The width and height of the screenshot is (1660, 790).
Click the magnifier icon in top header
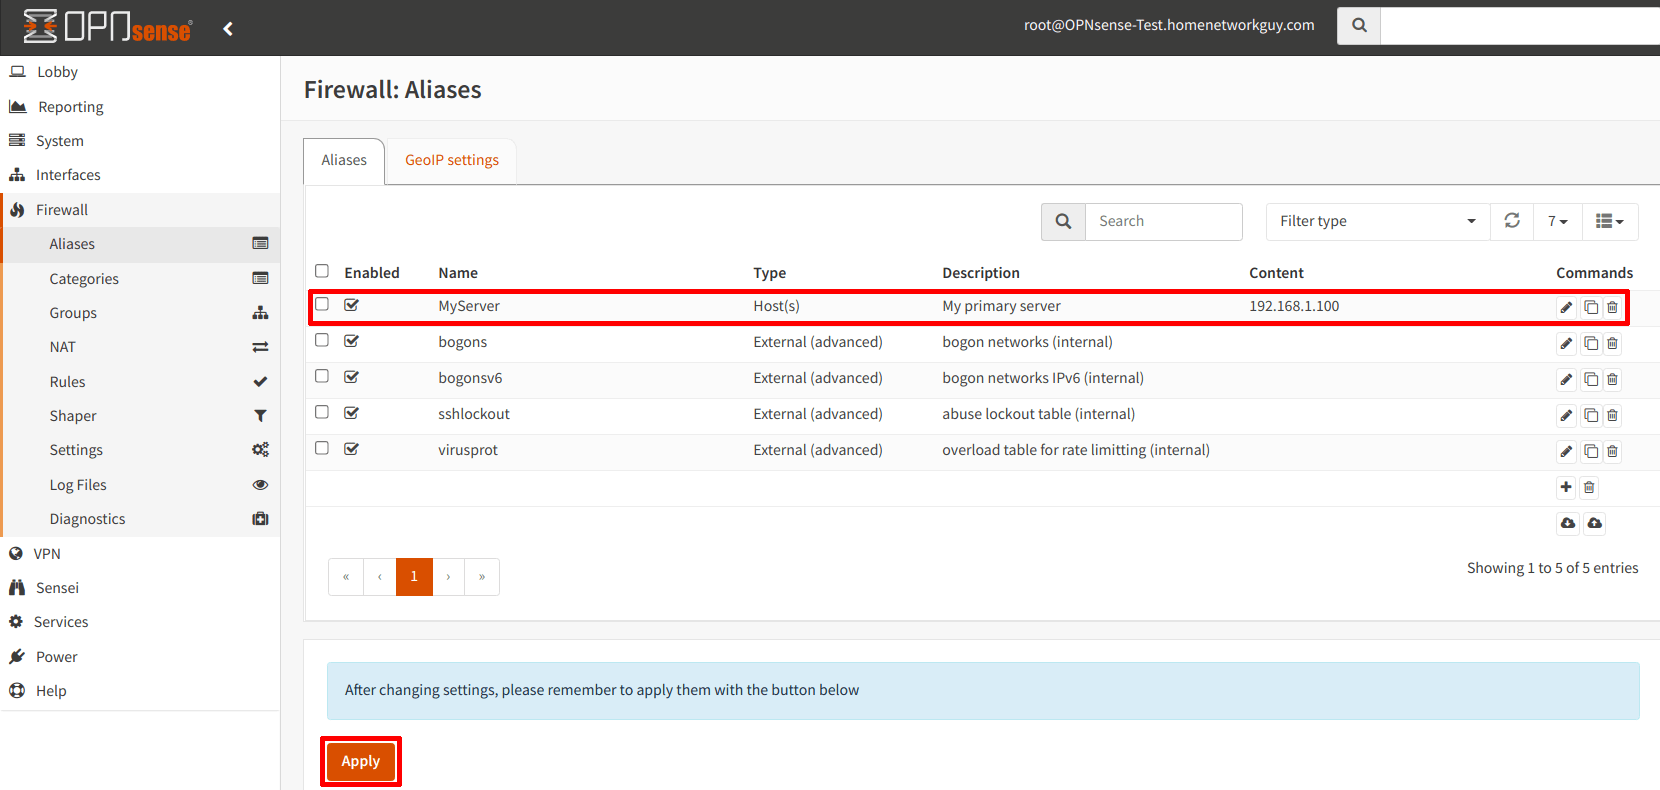[x=1359, y=25]
